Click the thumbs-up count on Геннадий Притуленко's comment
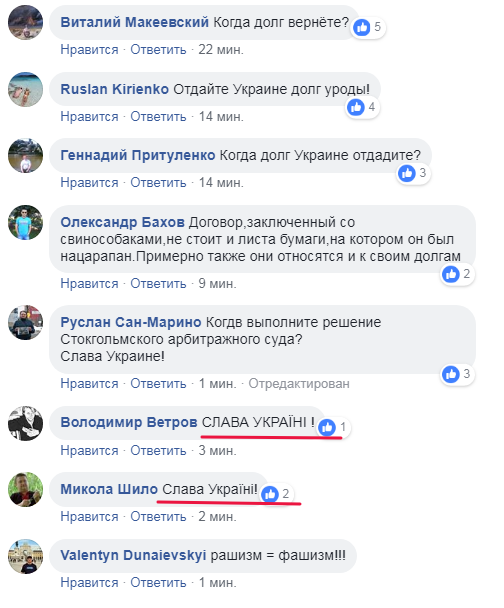504x608 pixels. tap(423, 173)
